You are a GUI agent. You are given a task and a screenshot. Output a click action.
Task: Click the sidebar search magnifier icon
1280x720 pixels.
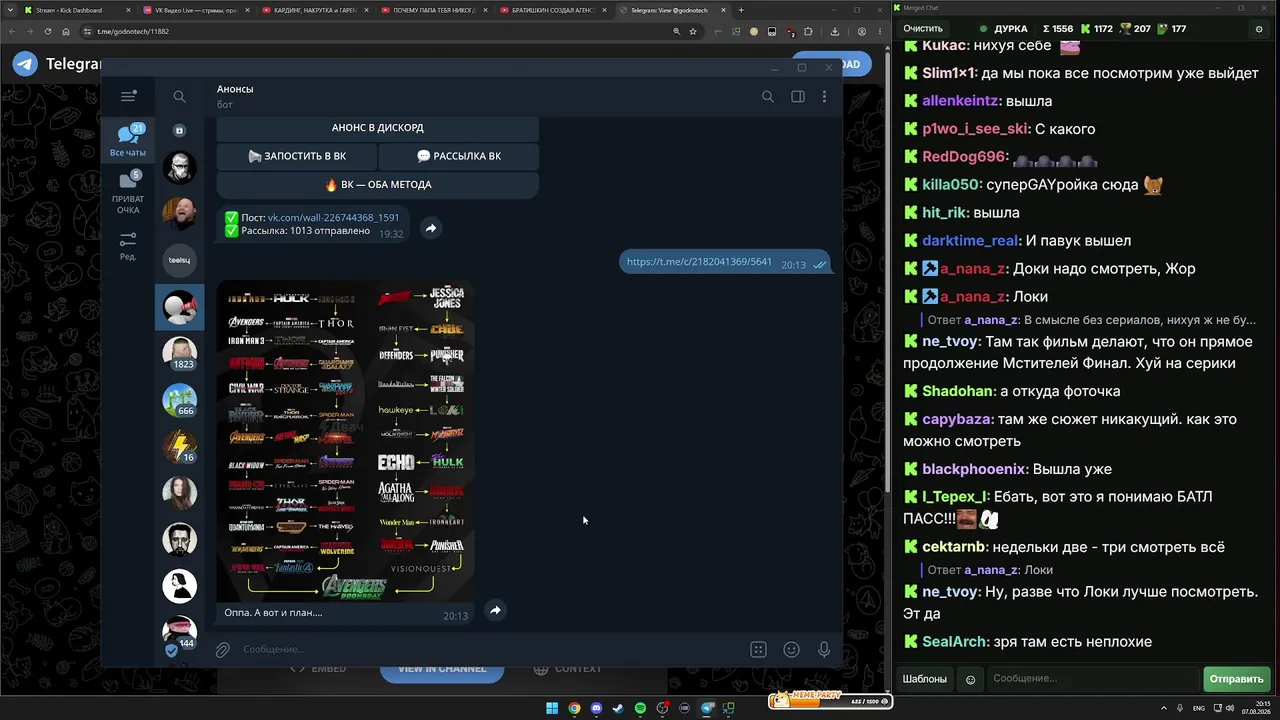(179, 97)
